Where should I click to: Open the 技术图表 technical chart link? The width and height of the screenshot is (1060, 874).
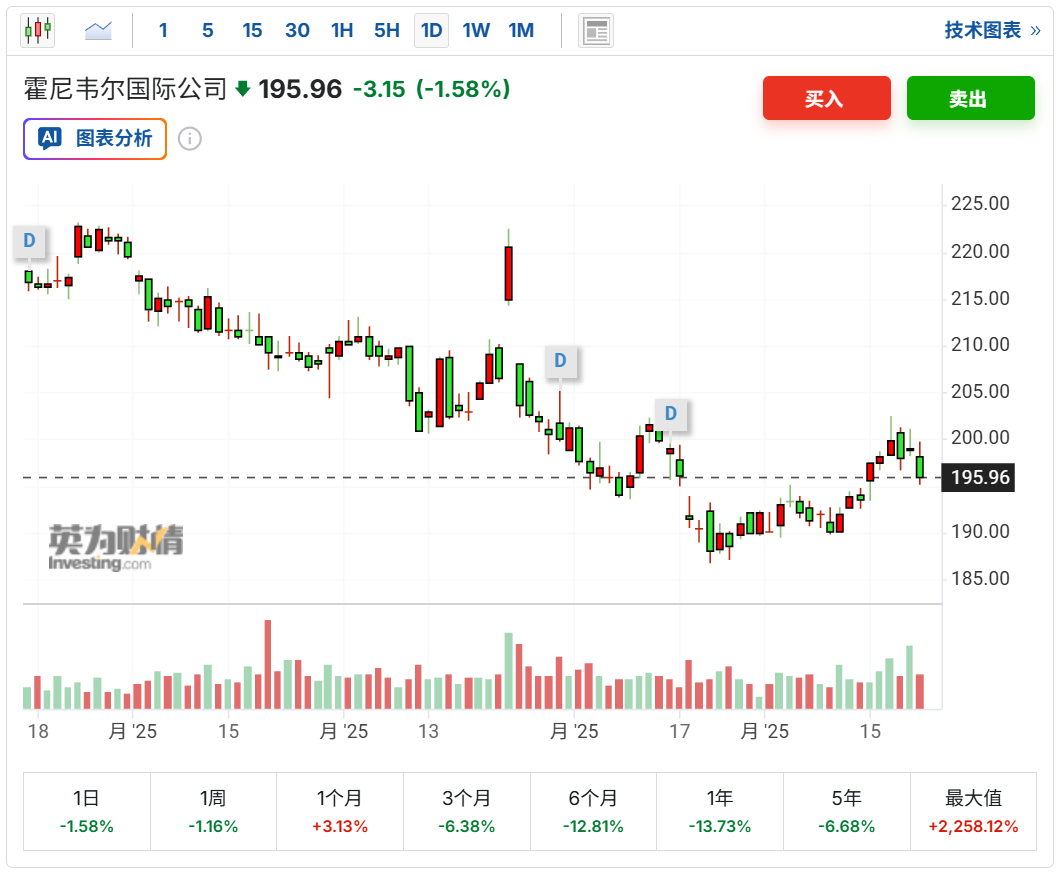click(x=991, y=30)
